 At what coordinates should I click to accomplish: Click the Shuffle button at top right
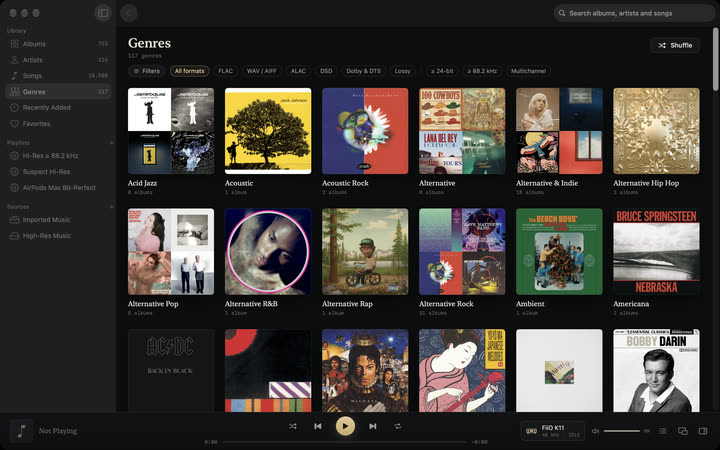[675, 45]
